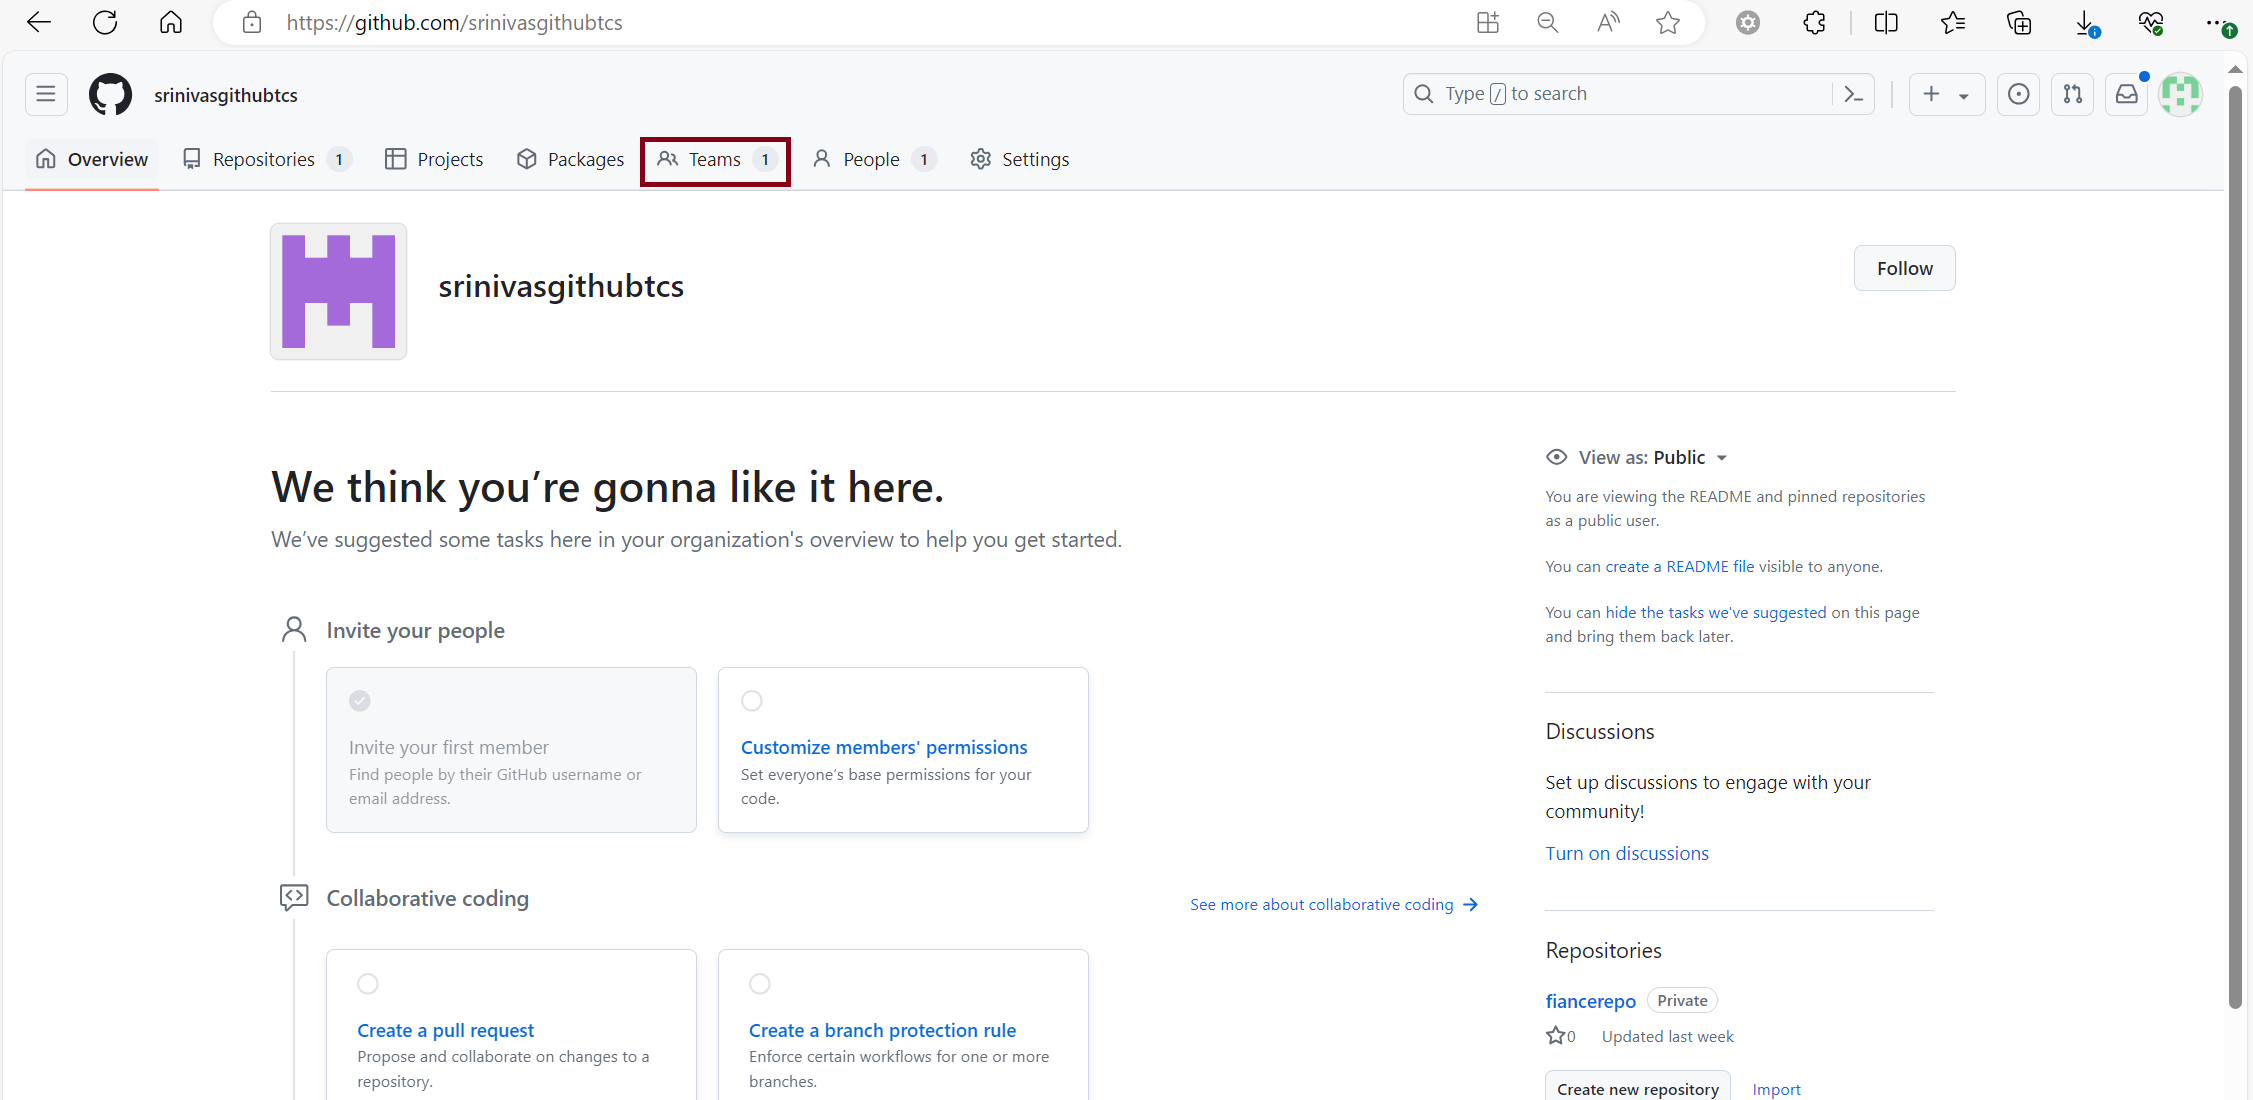The image size is (2253, 1100).
Task: Open pull requests icon in header
Action: (2072, 94)
